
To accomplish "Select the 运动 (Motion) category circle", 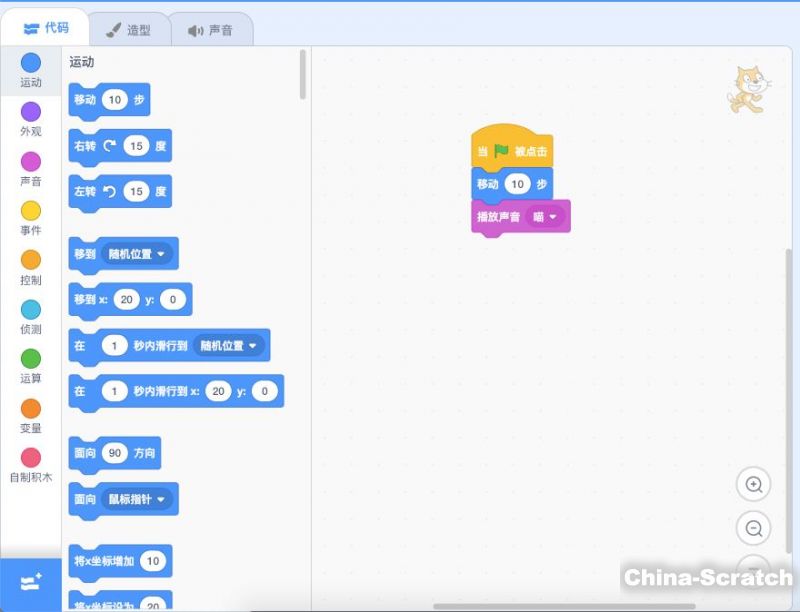I will pos(31,63).
